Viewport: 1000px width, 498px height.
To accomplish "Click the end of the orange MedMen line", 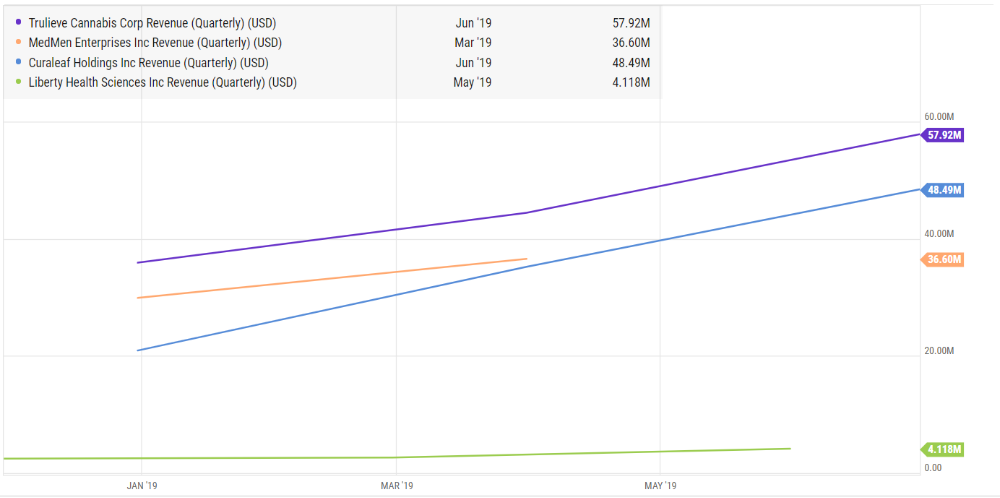I will tap(526, 258).
